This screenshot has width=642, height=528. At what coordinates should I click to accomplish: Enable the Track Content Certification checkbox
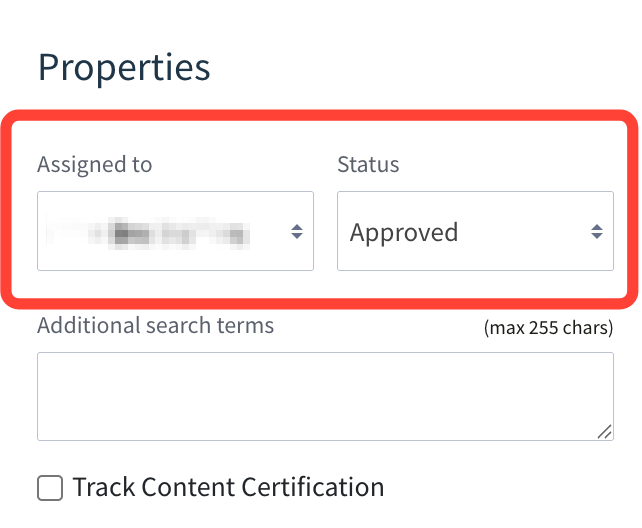tap(50, 488)
